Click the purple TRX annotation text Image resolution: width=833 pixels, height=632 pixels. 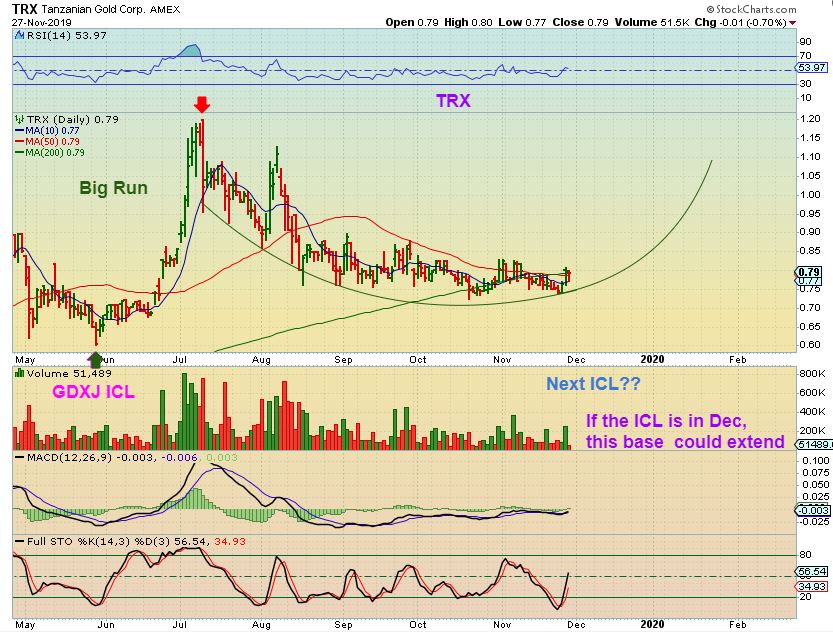pyautogui.click(x=453, y=101)
